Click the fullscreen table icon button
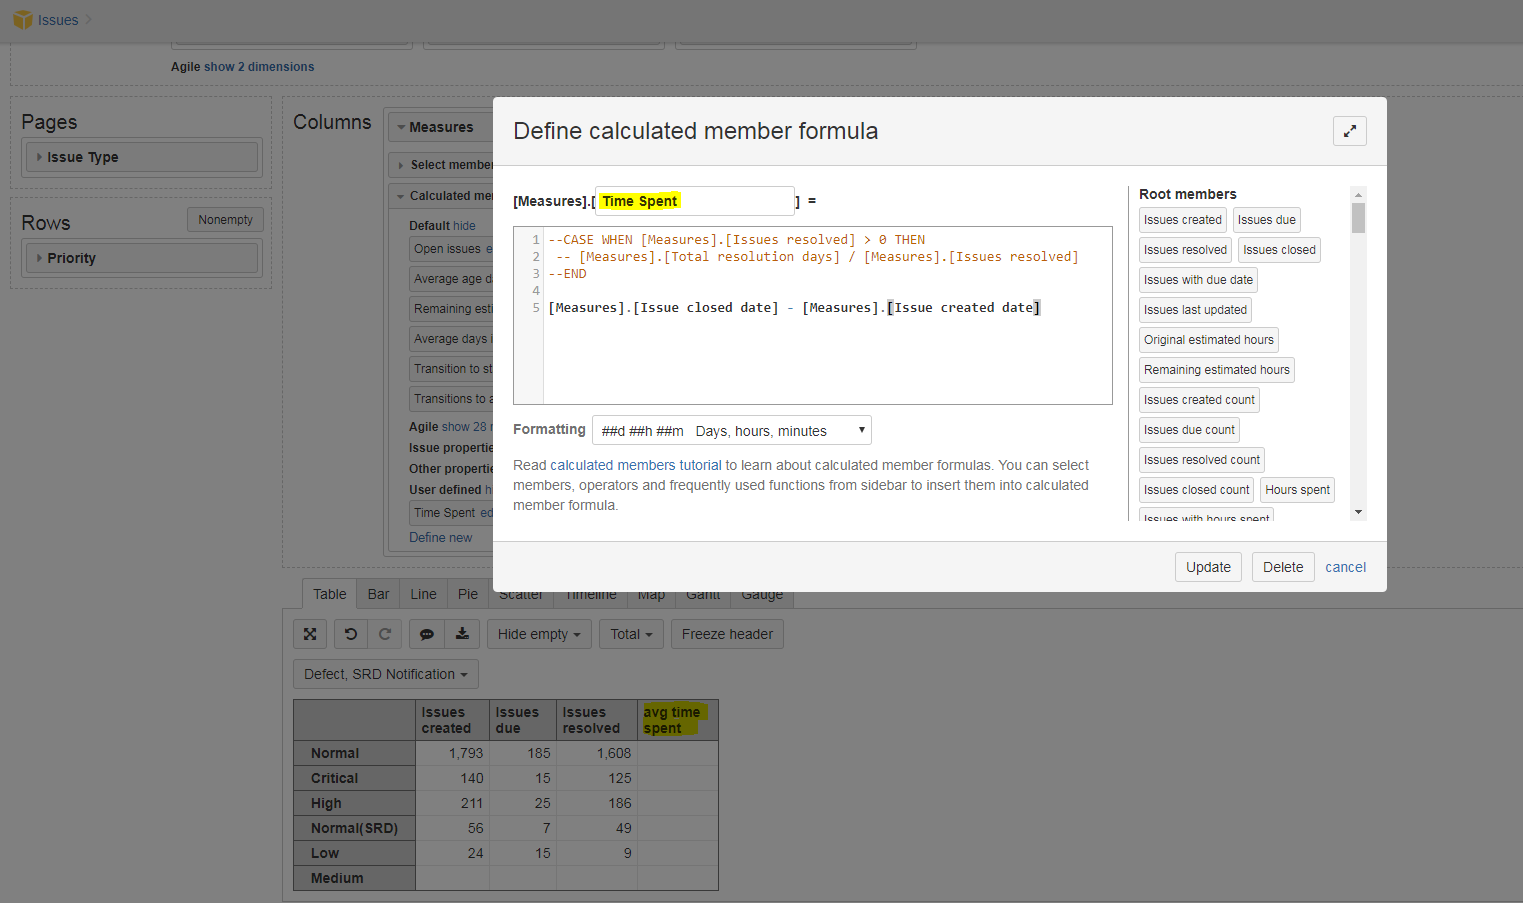The width and height of the screenshot is (1523, 903). click(x=310, y=634)
